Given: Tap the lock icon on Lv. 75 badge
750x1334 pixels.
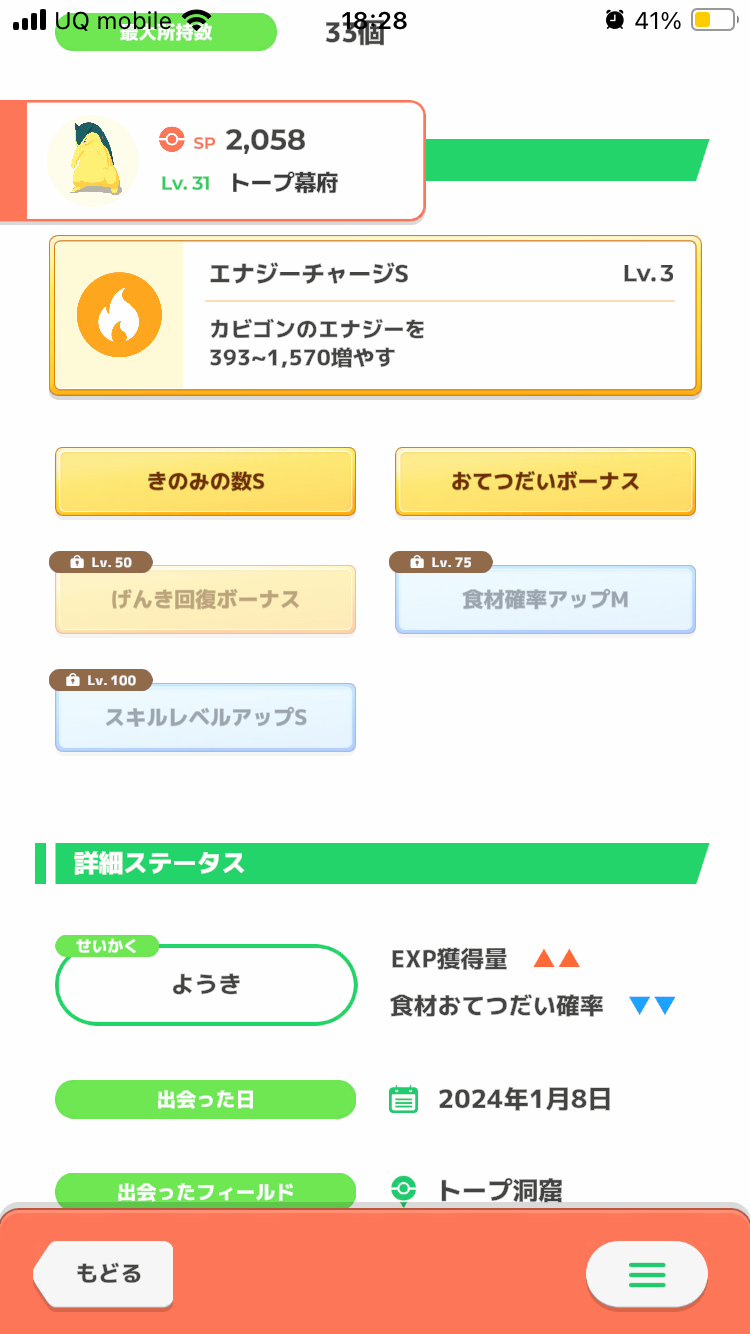Looking at the screenshot, I should pos(416,563).
